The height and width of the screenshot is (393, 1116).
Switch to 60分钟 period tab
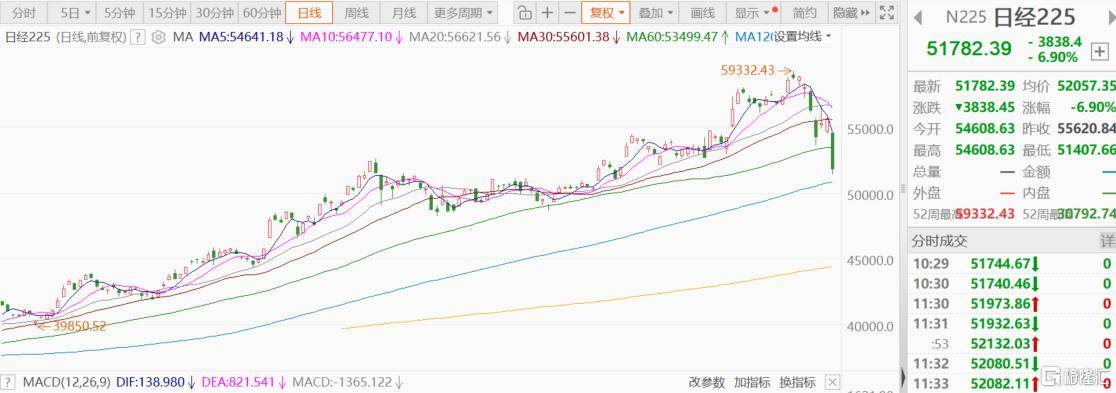(x=261, y=13)
